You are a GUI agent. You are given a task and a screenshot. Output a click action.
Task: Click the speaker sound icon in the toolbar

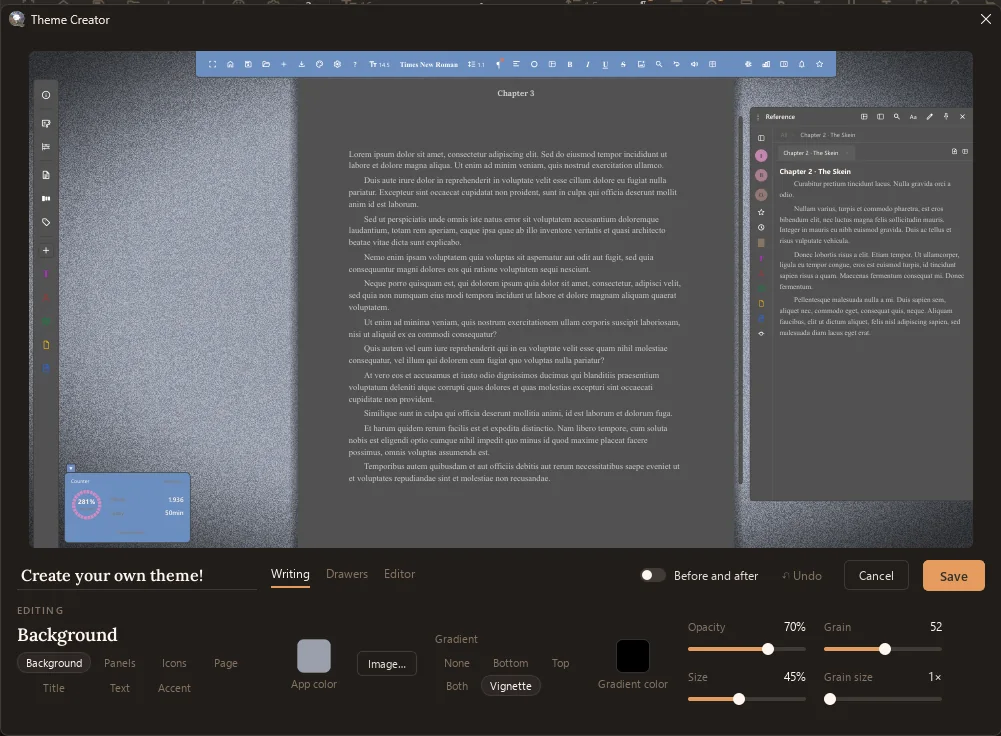(x=695, y=64)
